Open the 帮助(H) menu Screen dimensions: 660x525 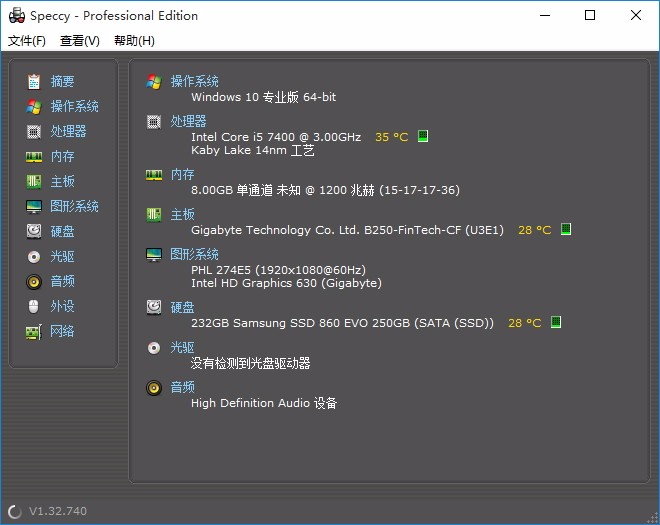[134, 41]
